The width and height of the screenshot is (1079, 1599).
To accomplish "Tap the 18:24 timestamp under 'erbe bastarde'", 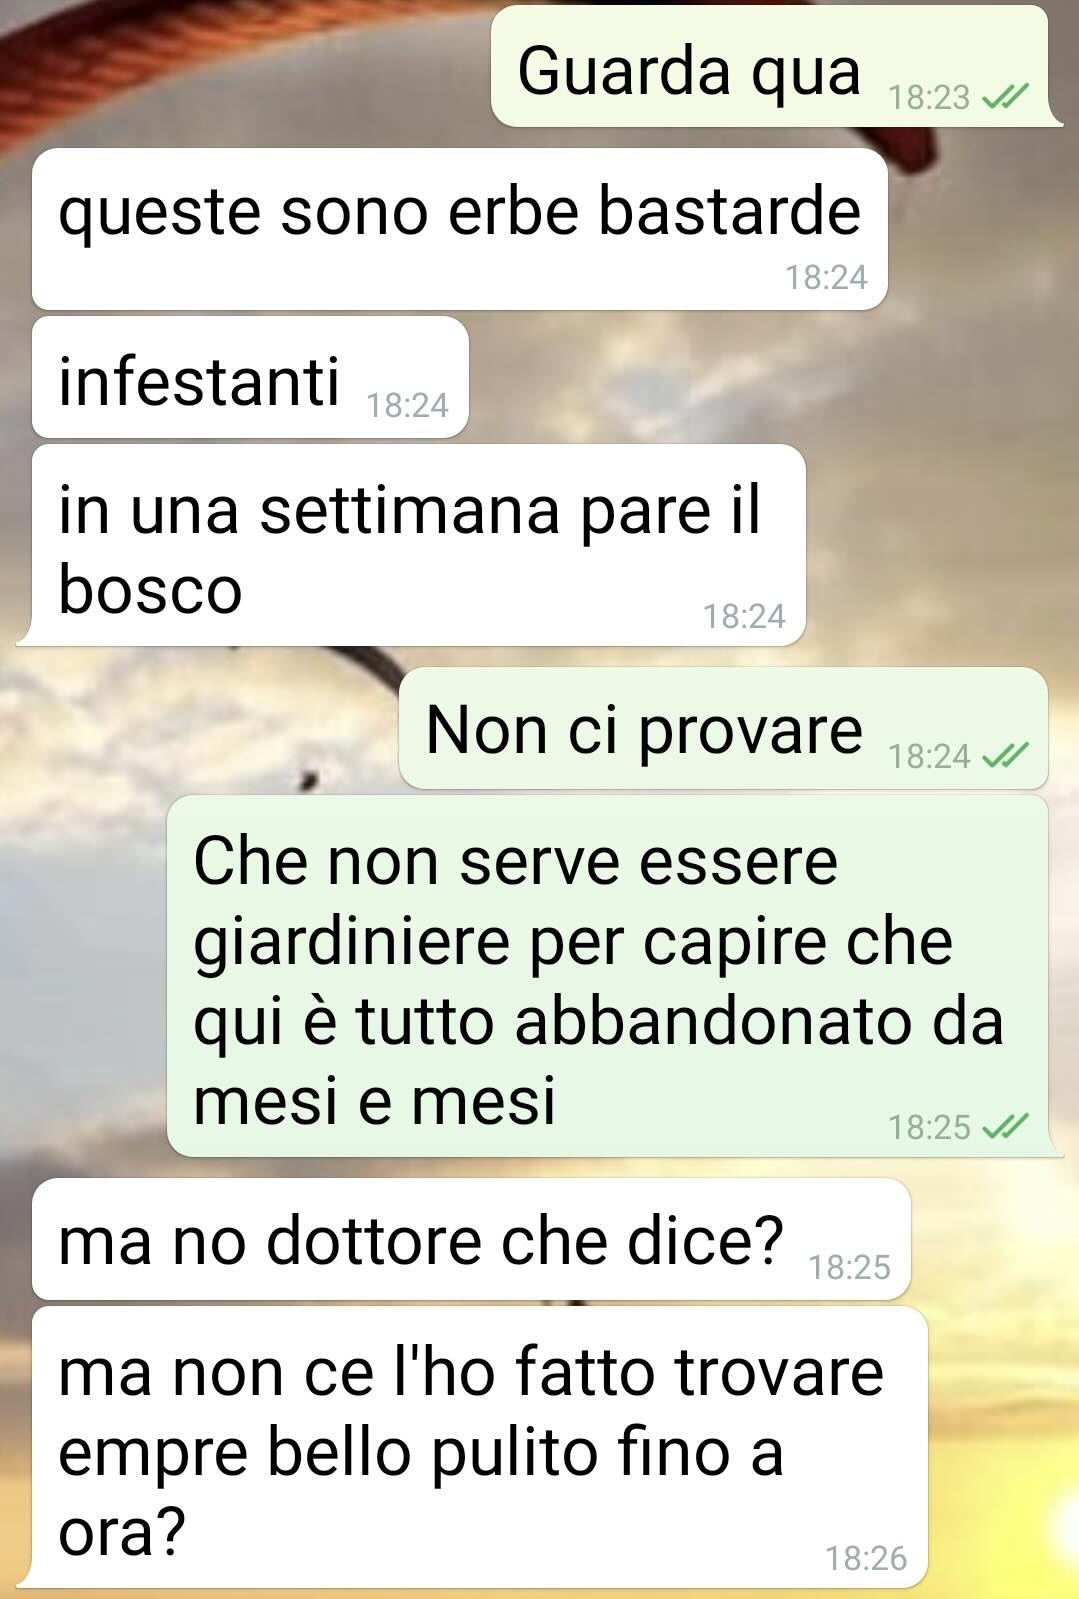I will [826, 277].
